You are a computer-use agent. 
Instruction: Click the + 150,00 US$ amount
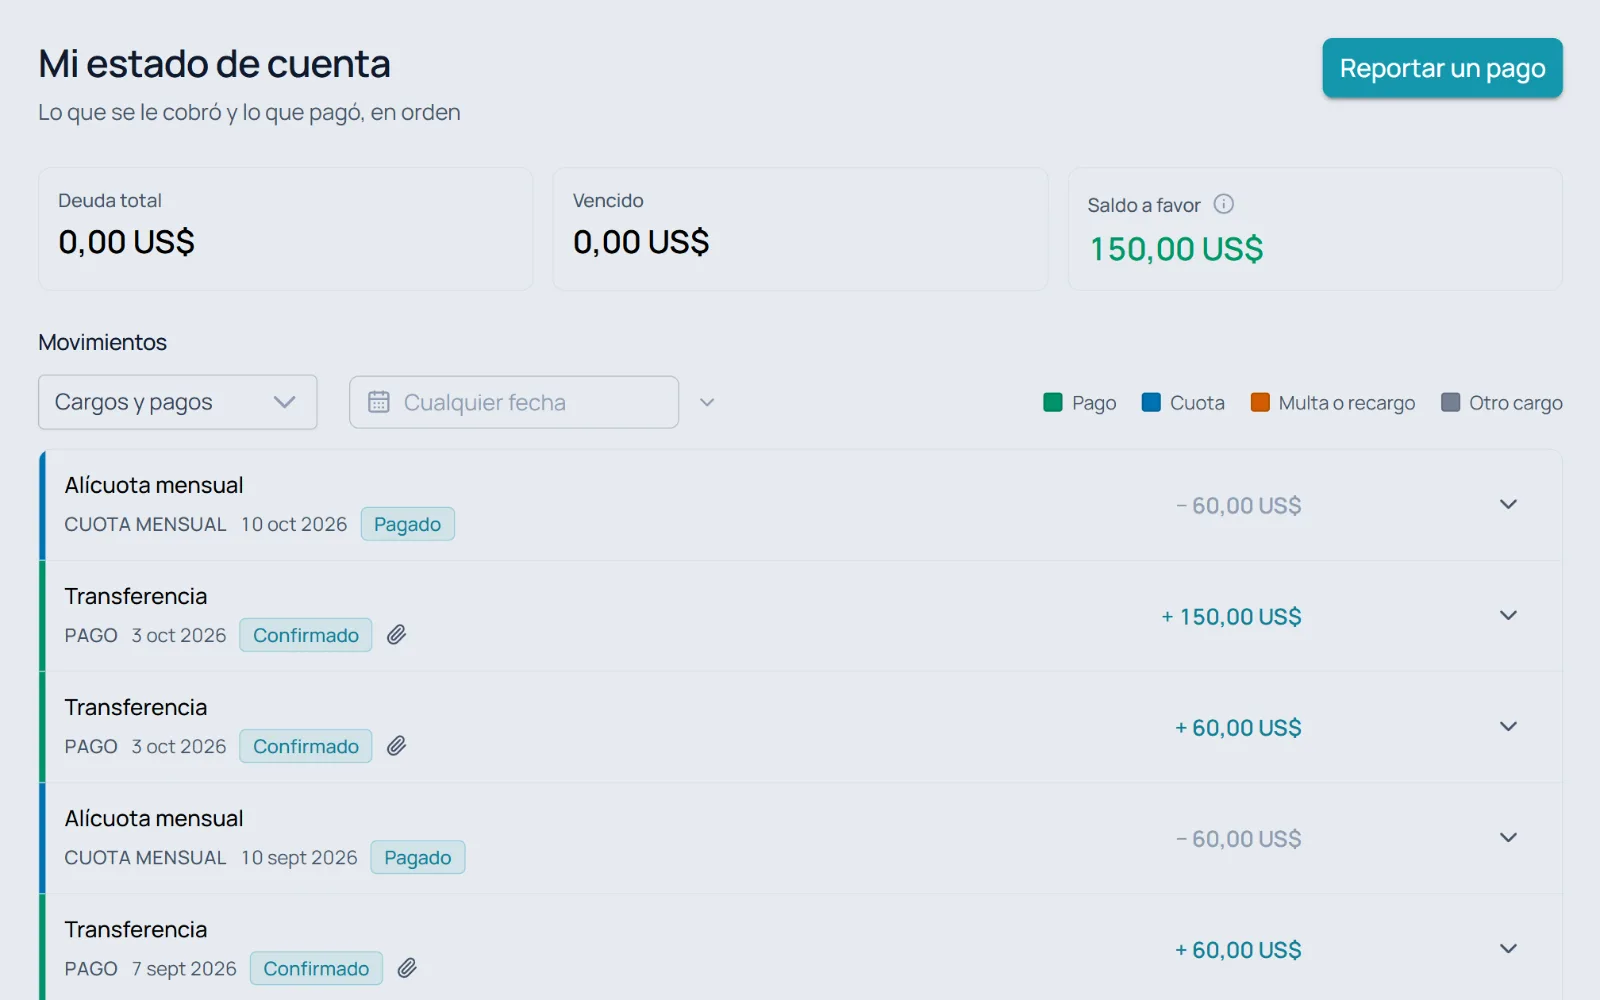coord(1231,617)
